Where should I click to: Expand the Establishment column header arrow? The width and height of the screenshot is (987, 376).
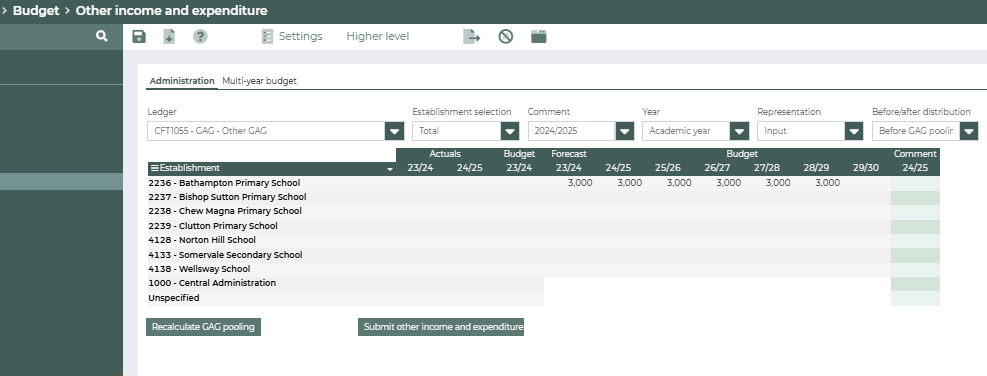pos(390,169)
